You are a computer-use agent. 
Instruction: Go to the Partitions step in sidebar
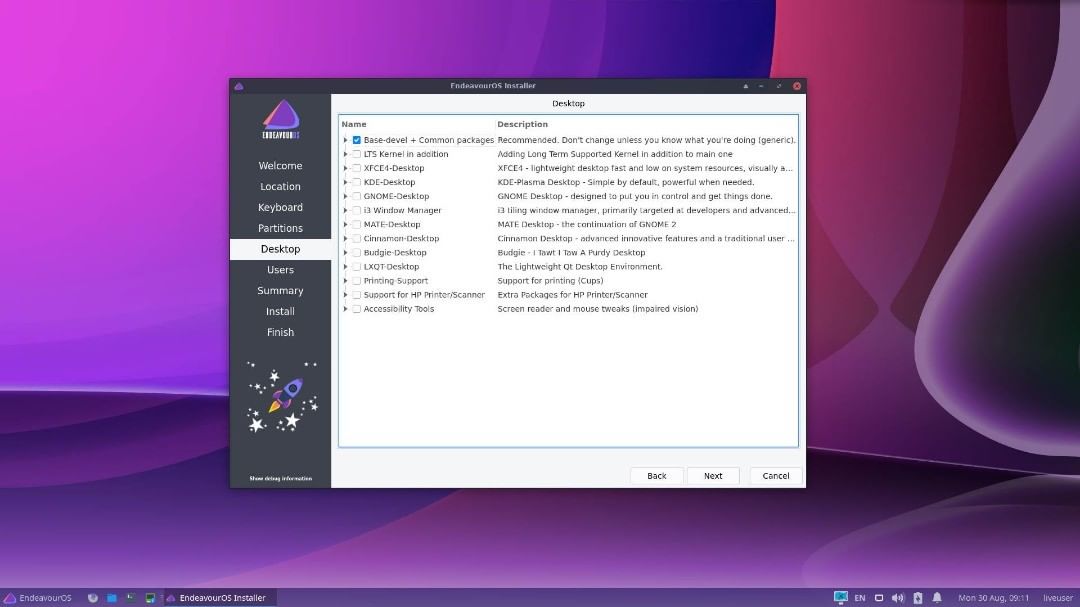click(x=280, y=228)
